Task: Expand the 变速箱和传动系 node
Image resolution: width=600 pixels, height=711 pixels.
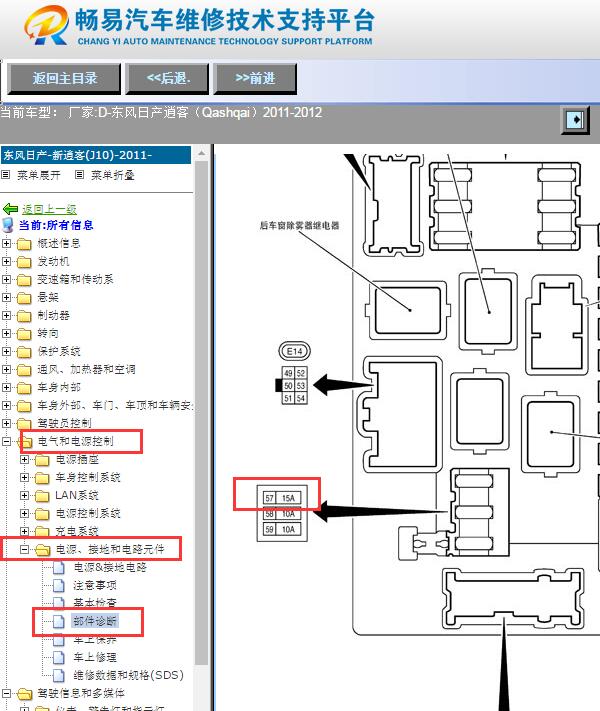Action: click(x=6, y=279)
